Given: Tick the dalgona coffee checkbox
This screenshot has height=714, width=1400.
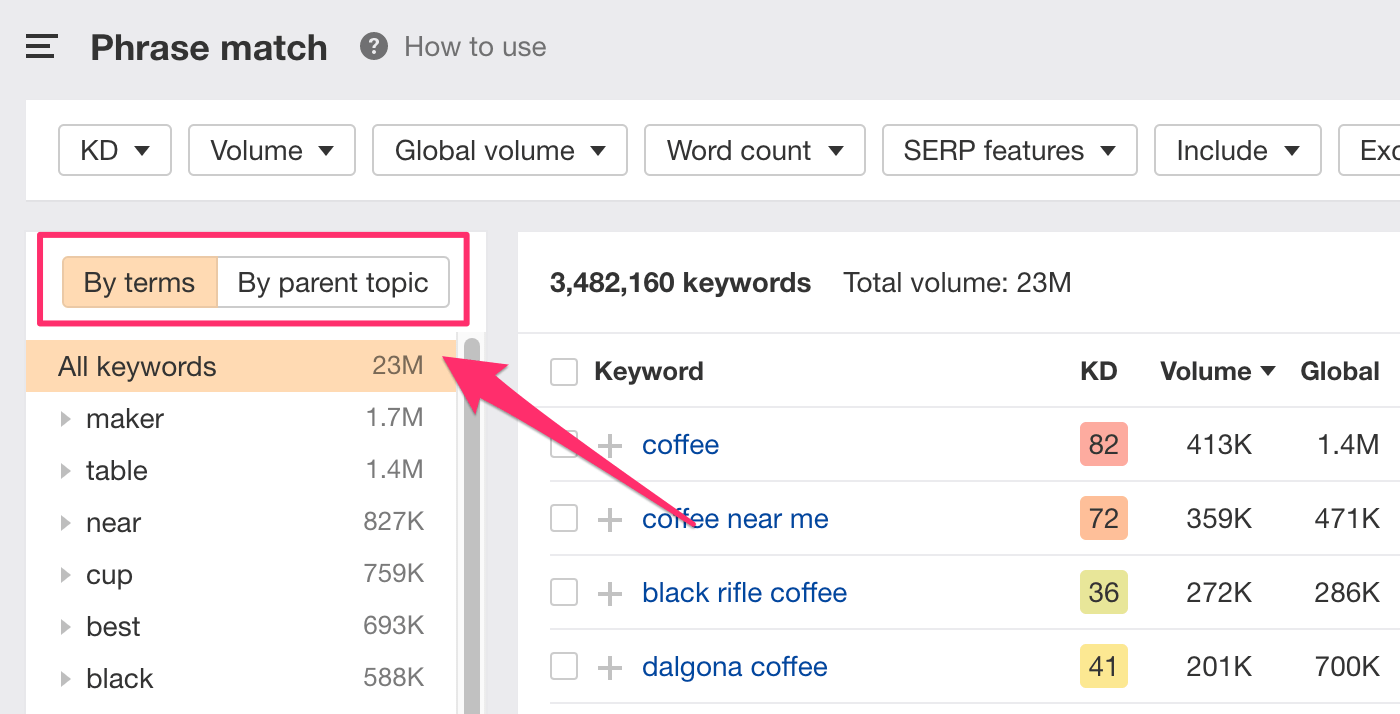Looking at the screenshot, I should (564, 667).
